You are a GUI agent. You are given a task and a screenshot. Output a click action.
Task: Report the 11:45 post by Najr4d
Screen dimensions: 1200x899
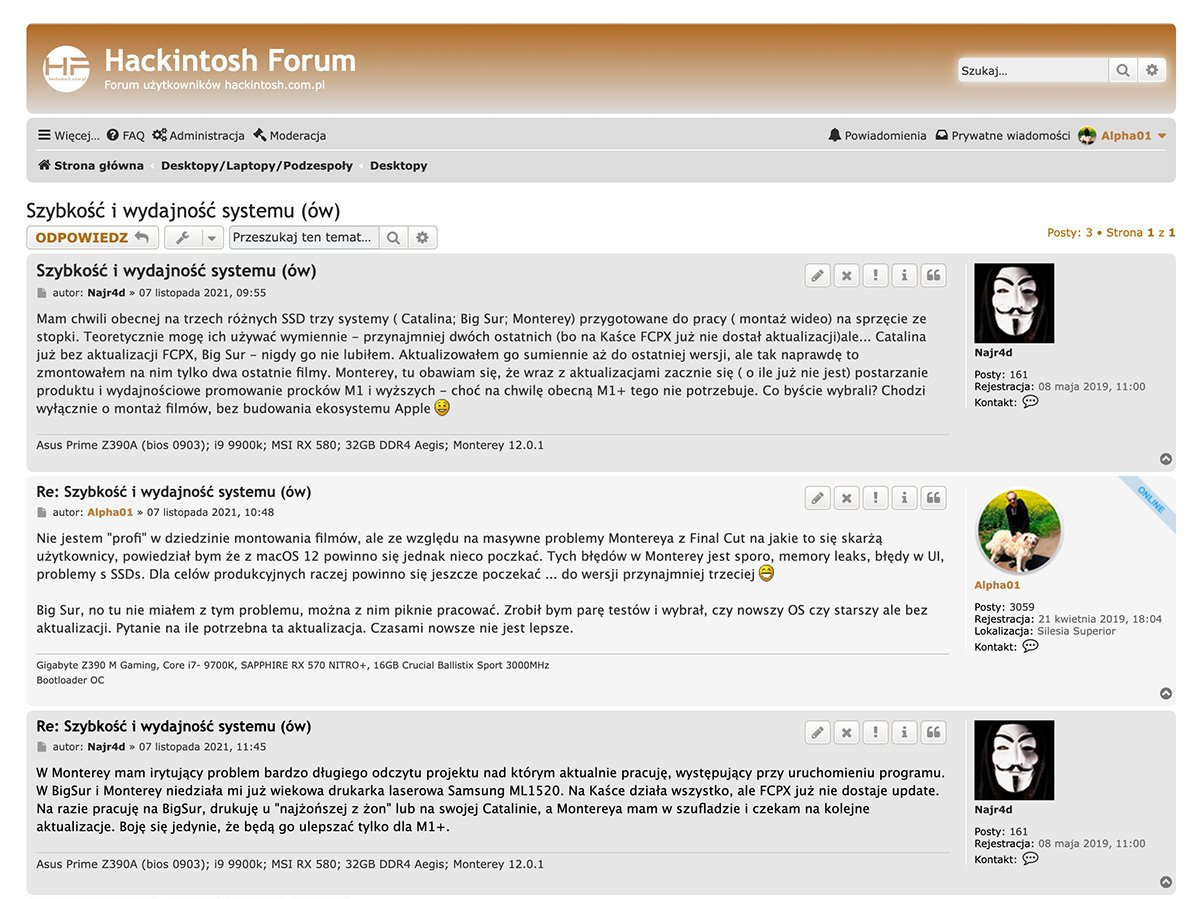coord(876,732)
